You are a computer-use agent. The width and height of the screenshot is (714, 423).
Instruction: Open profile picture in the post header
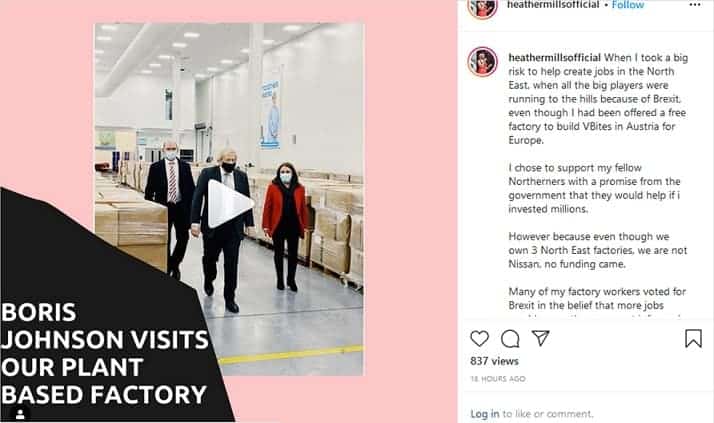coord(482,6)
